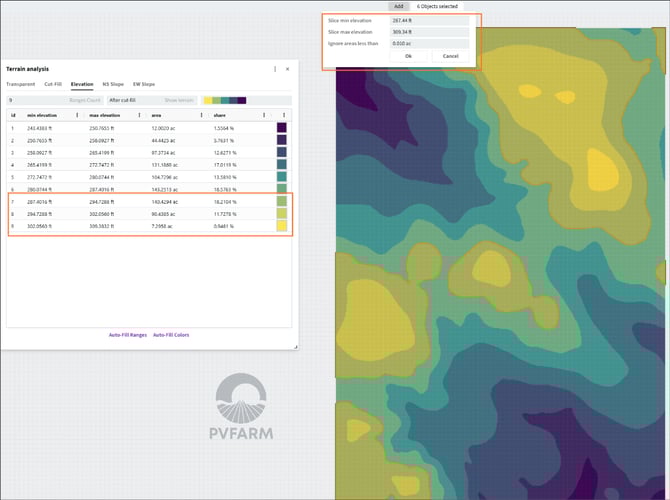
Task: Switch to the EW Slope tab
Action: [x=144, y=84]
